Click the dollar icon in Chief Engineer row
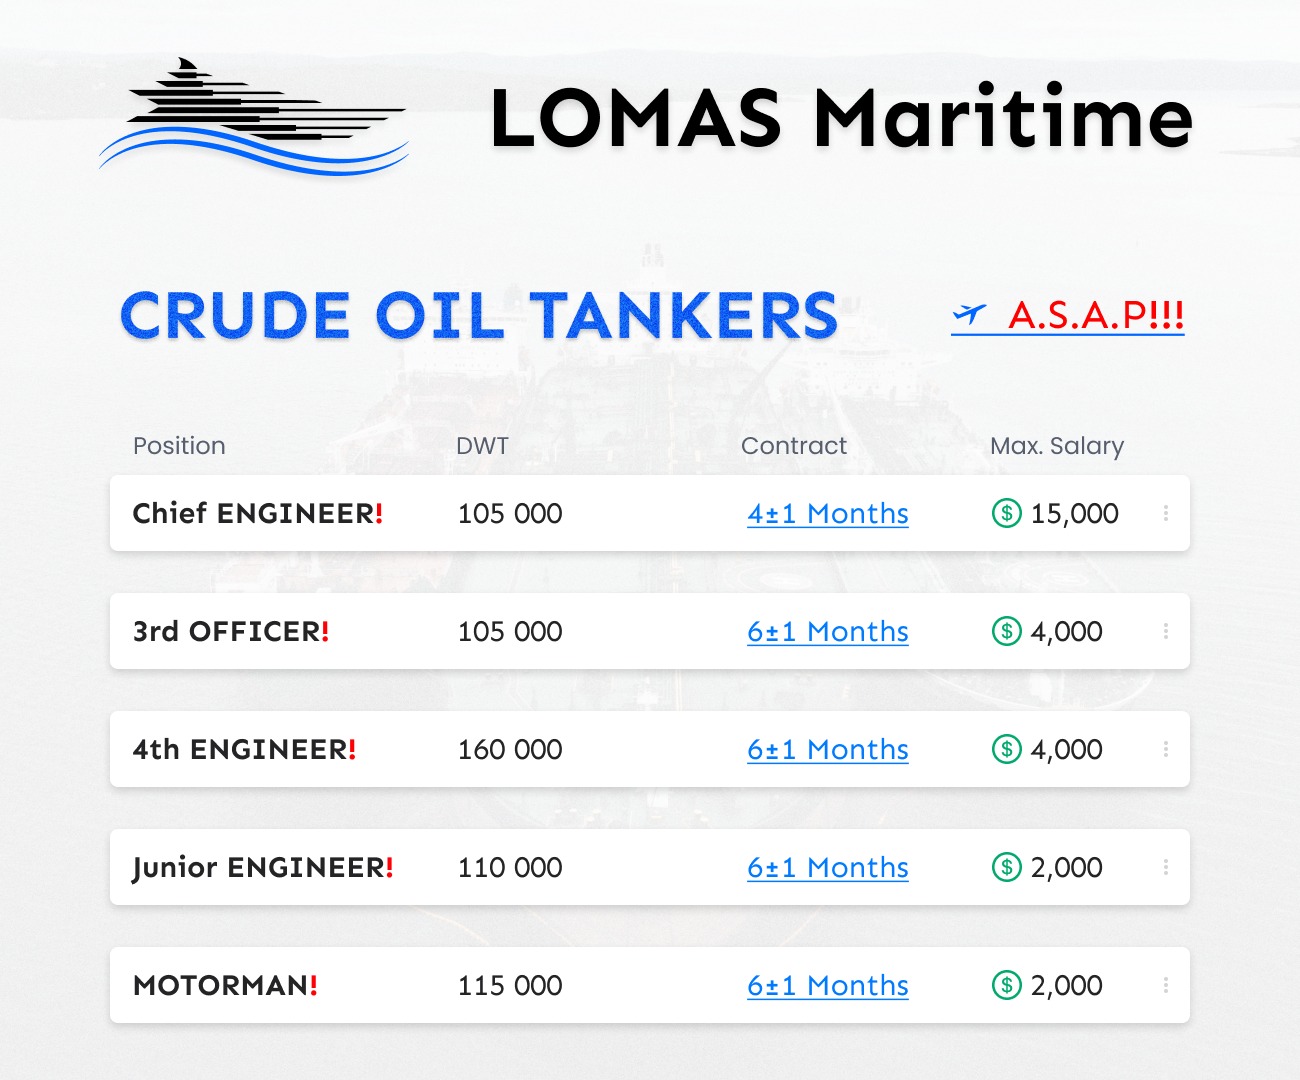This screenshot has width=1300, height=1080. (1006, 513)
